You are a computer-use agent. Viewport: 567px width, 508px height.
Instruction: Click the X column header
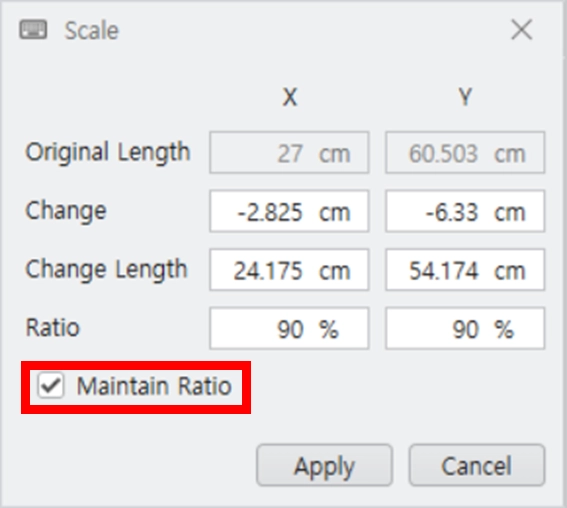290,97
